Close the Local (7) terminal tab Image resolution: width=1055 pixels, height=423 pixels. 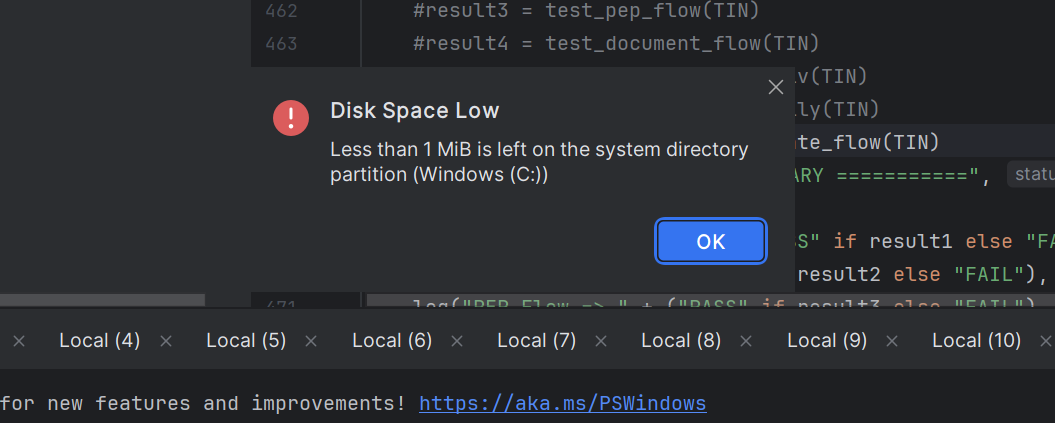point(602,342)
